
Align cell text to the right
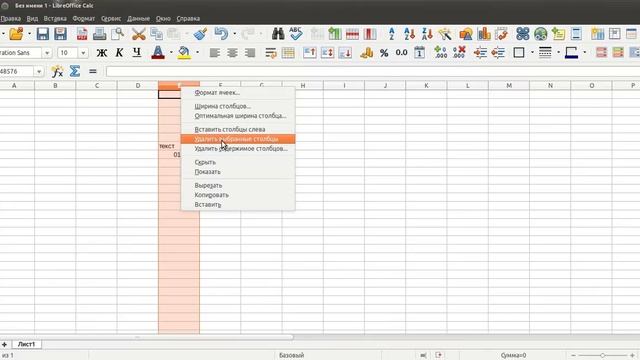(x=250, y=53)
